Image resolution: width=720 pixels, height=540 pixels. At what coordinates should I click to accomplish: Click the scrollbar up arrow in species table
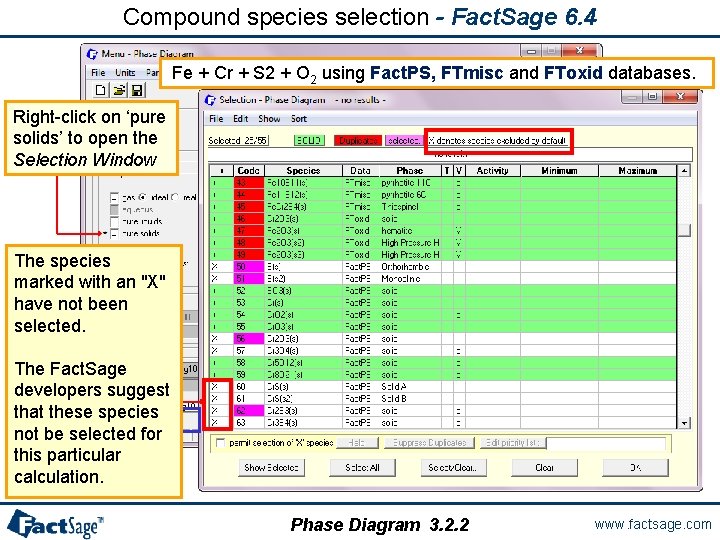(x=684, y=171)
